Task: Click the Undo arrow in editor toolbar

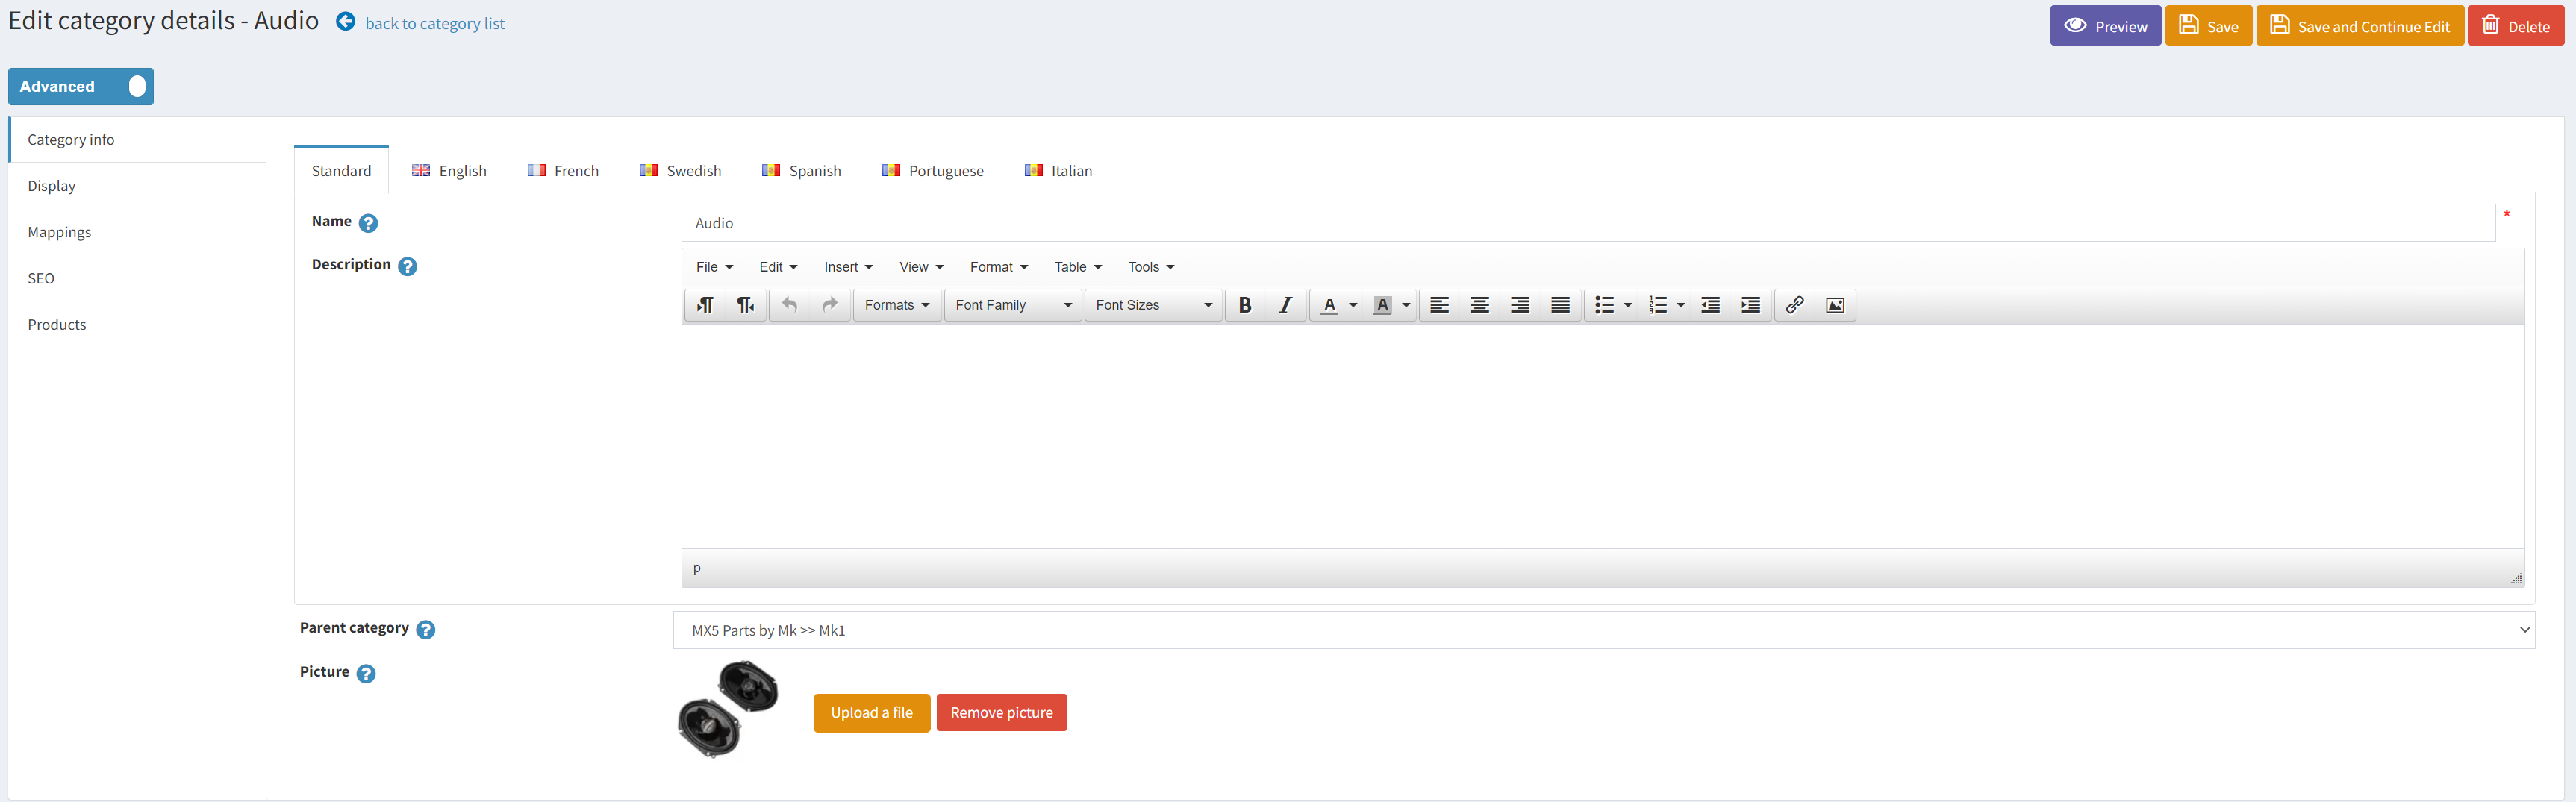Action: tap(789, 305)
